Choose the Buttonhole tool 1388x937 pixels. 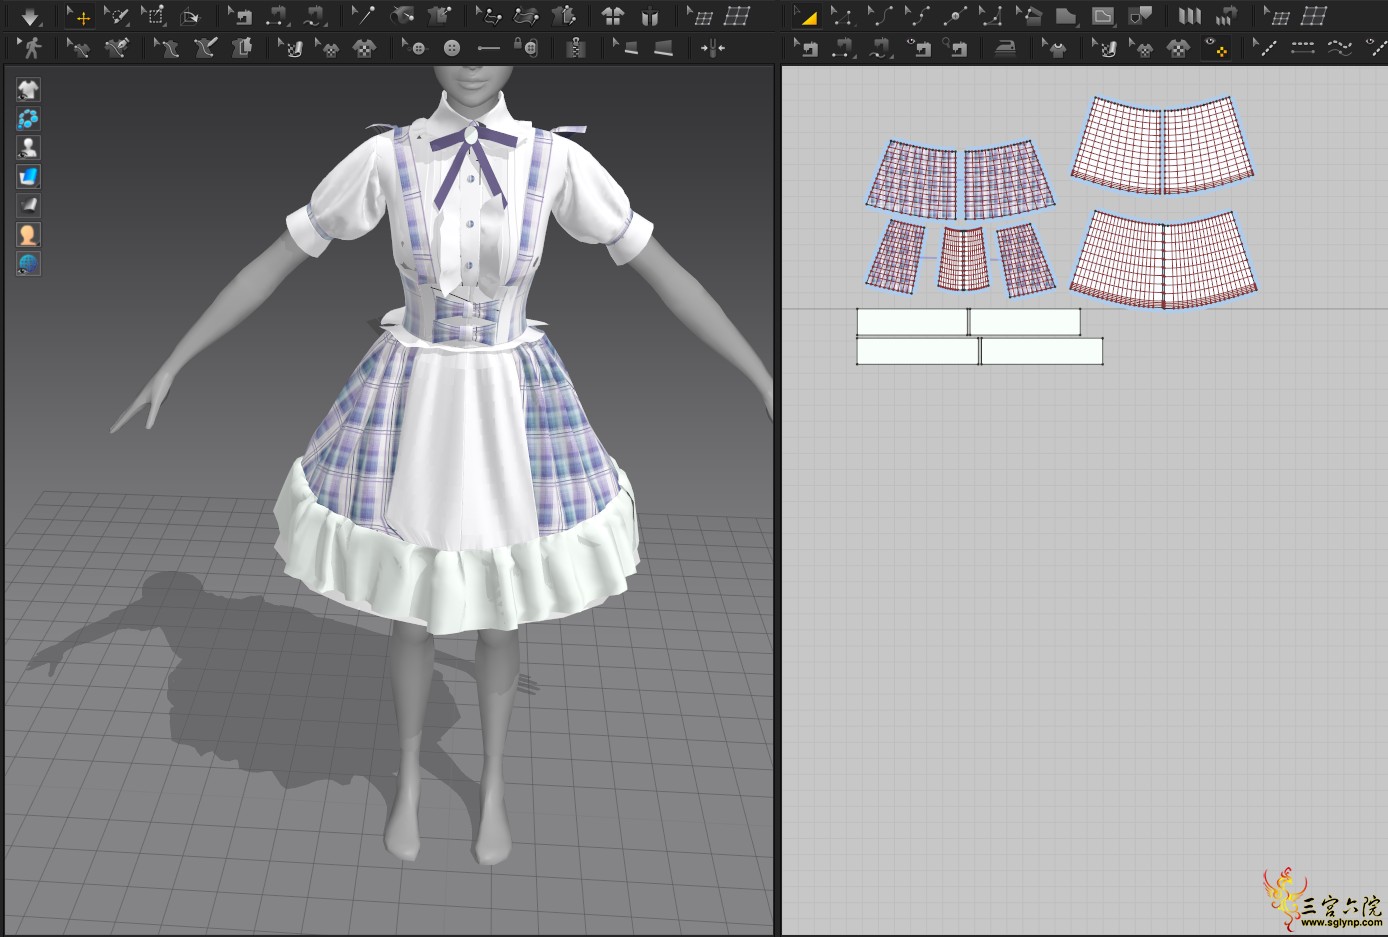[x=488, y=48]
